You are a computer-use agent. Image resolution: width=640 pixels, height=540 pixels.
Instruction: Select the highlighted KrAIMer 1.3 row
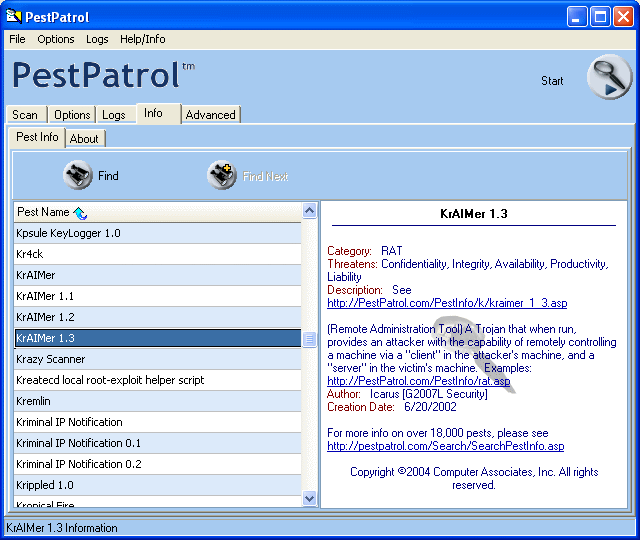158,338
